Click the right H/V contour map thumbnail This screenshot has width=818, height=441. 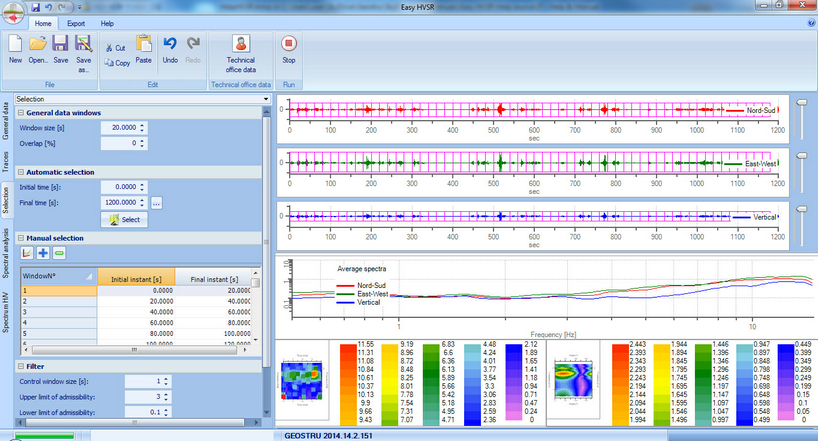573,380
